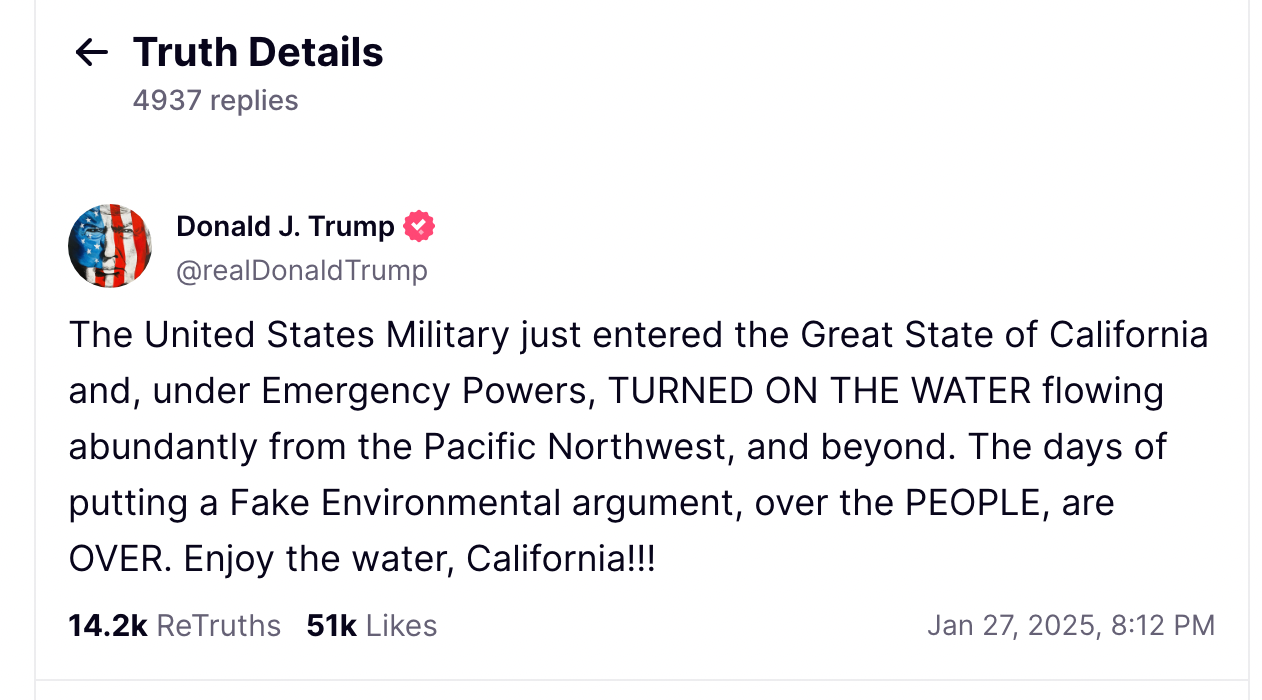Click the "TURNED ON THE WATER" phrase

click(819, 391)
